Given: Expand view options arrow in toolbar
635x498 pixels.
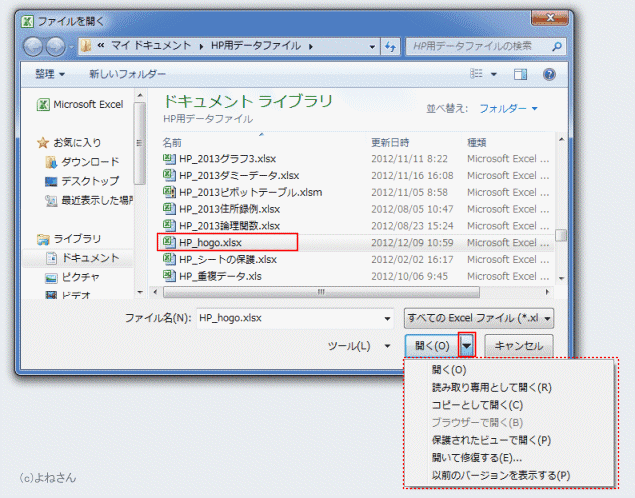Looking at the screenshot, I should (x=494, y=74).
